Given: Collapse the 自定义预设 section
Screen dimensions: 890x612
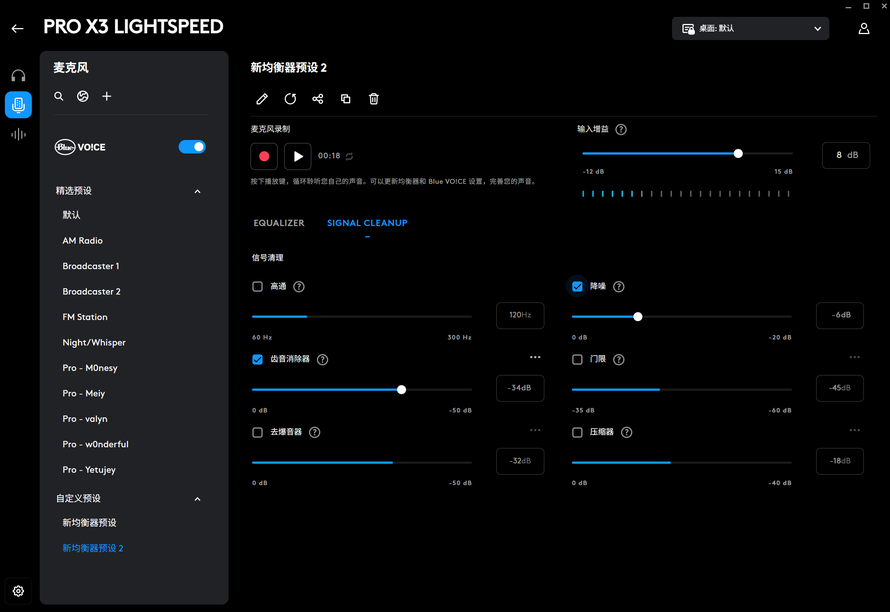Looking at the screenshot, I should pyautogui.click(x=198, y=499).
